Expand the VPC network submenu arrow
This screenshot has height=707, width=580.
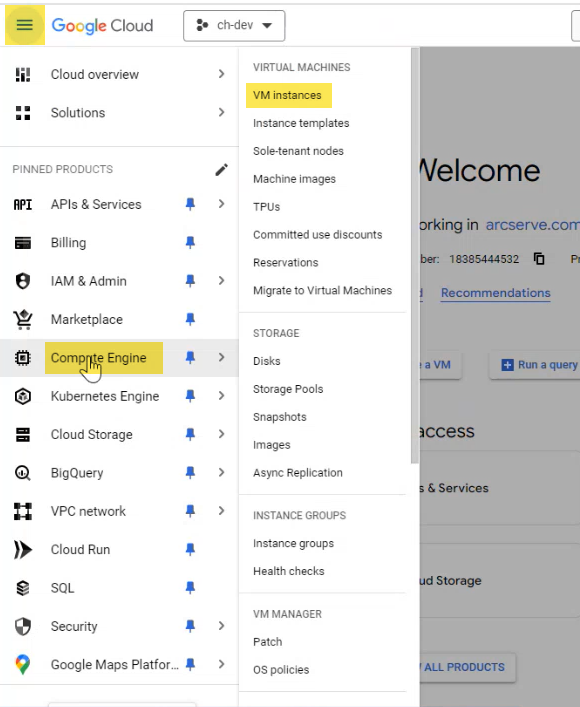221,511
